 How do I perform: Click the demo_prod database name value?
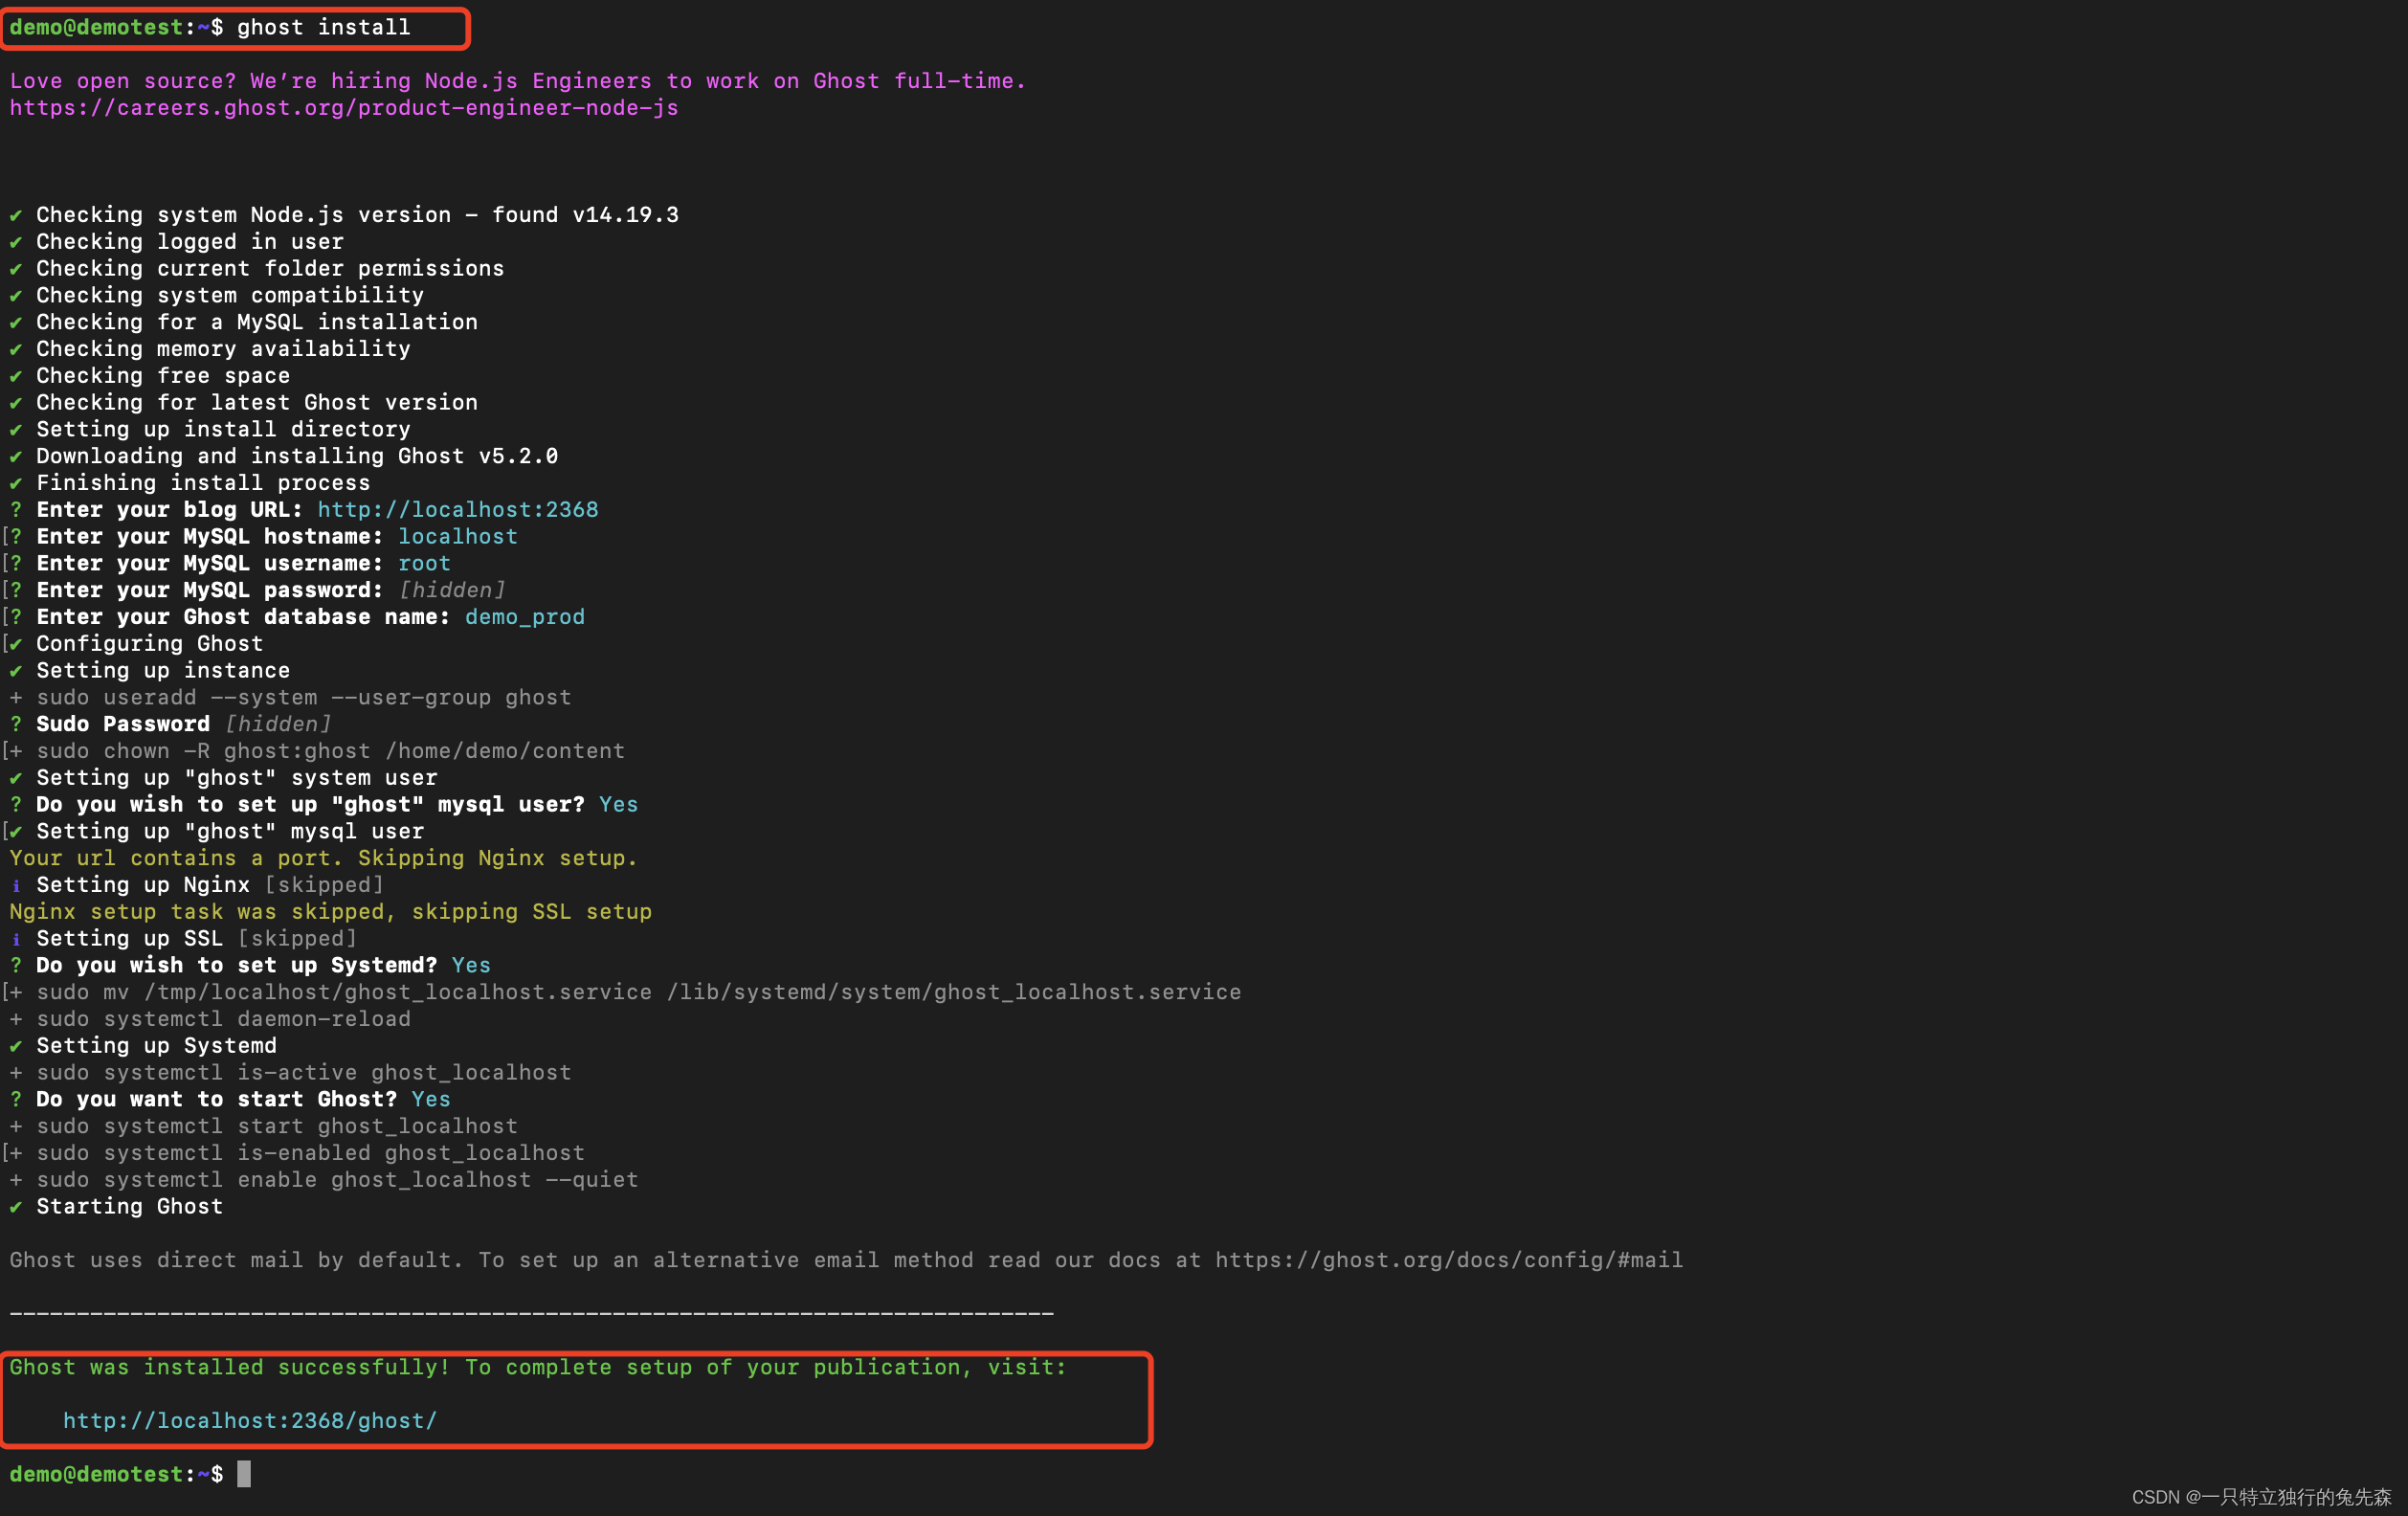point(525,617)
